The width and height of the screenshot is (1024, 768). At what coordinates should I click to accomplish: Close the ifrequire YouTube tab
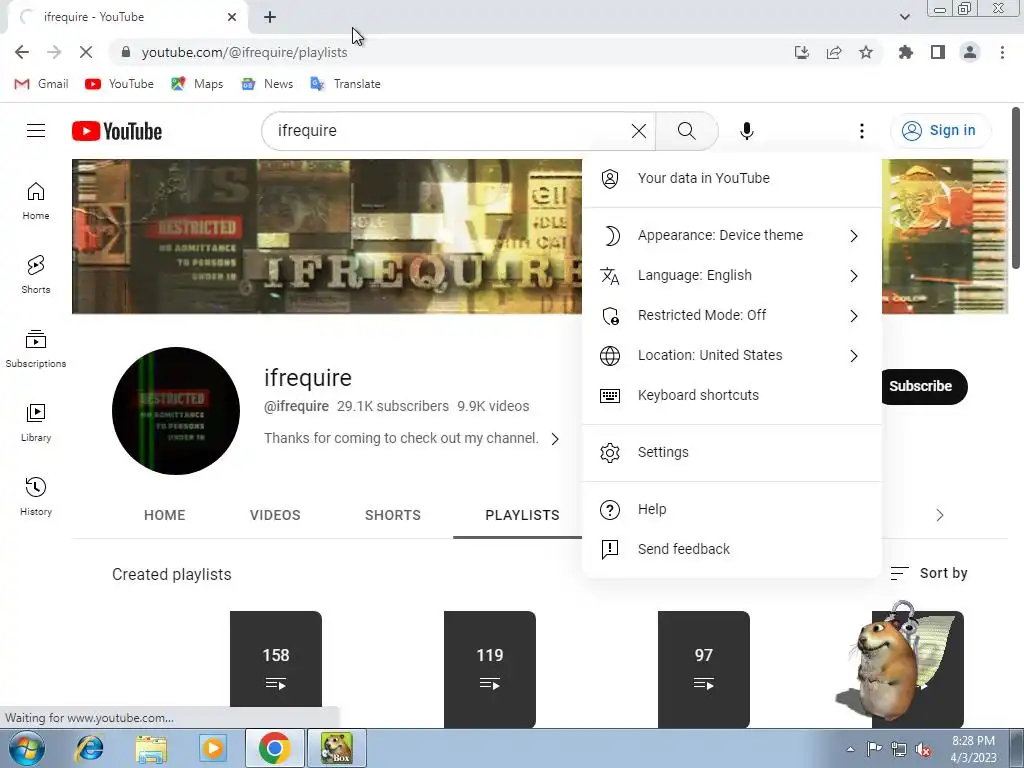[x=232, y=17]
